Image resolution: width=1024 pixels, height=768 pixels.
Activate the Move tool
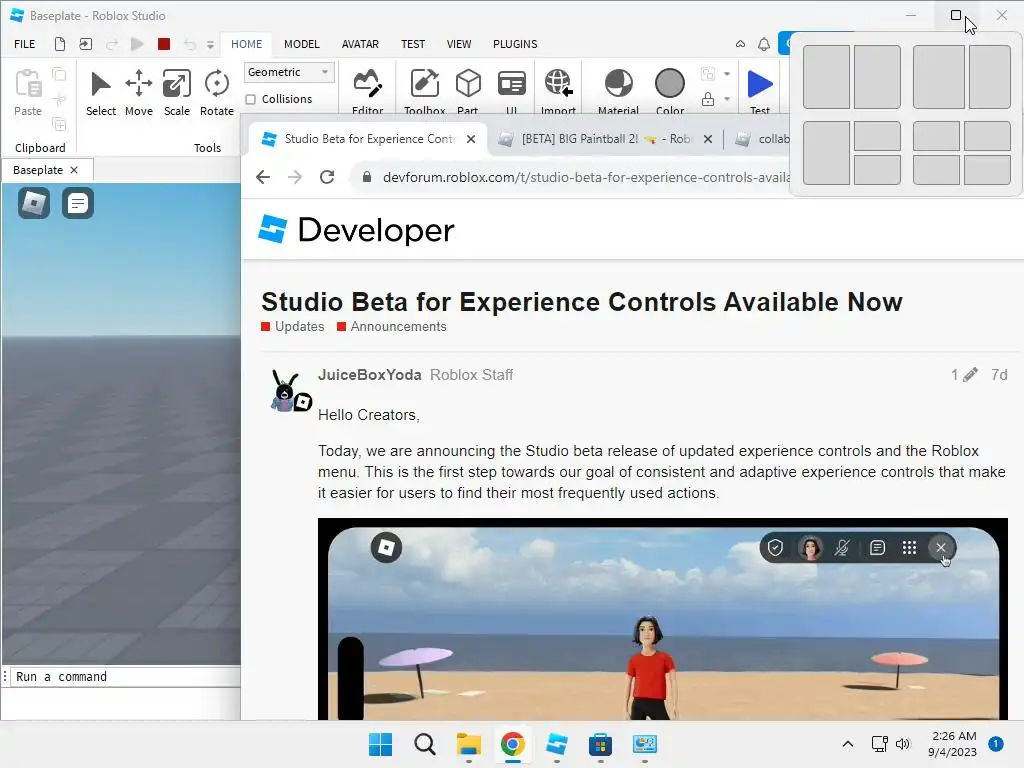pos(138,93)
